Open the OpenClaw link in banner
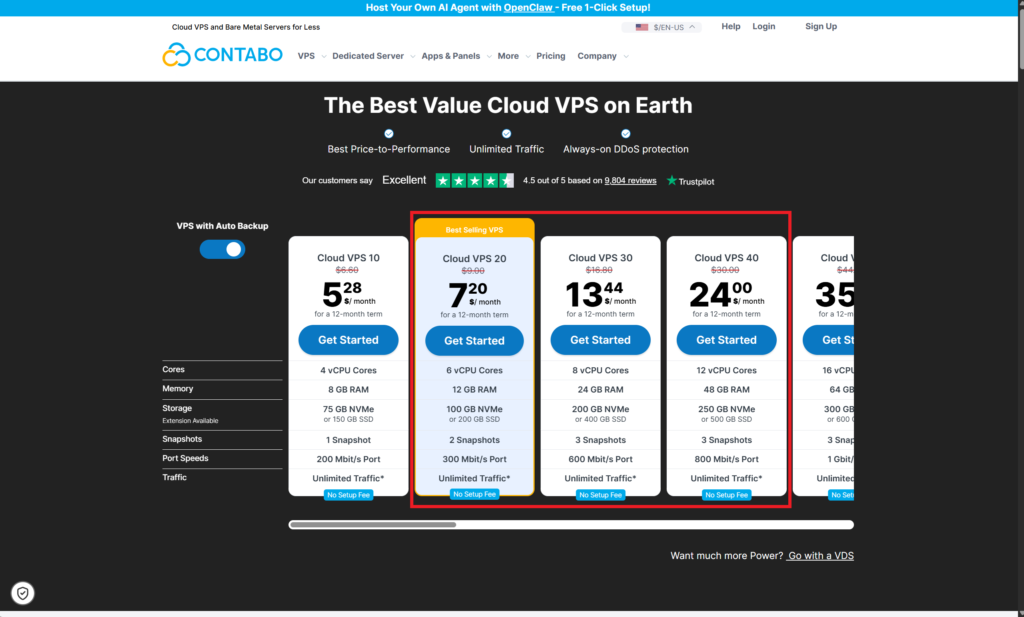Screen dimensions: 1024x617 [528, 8]
